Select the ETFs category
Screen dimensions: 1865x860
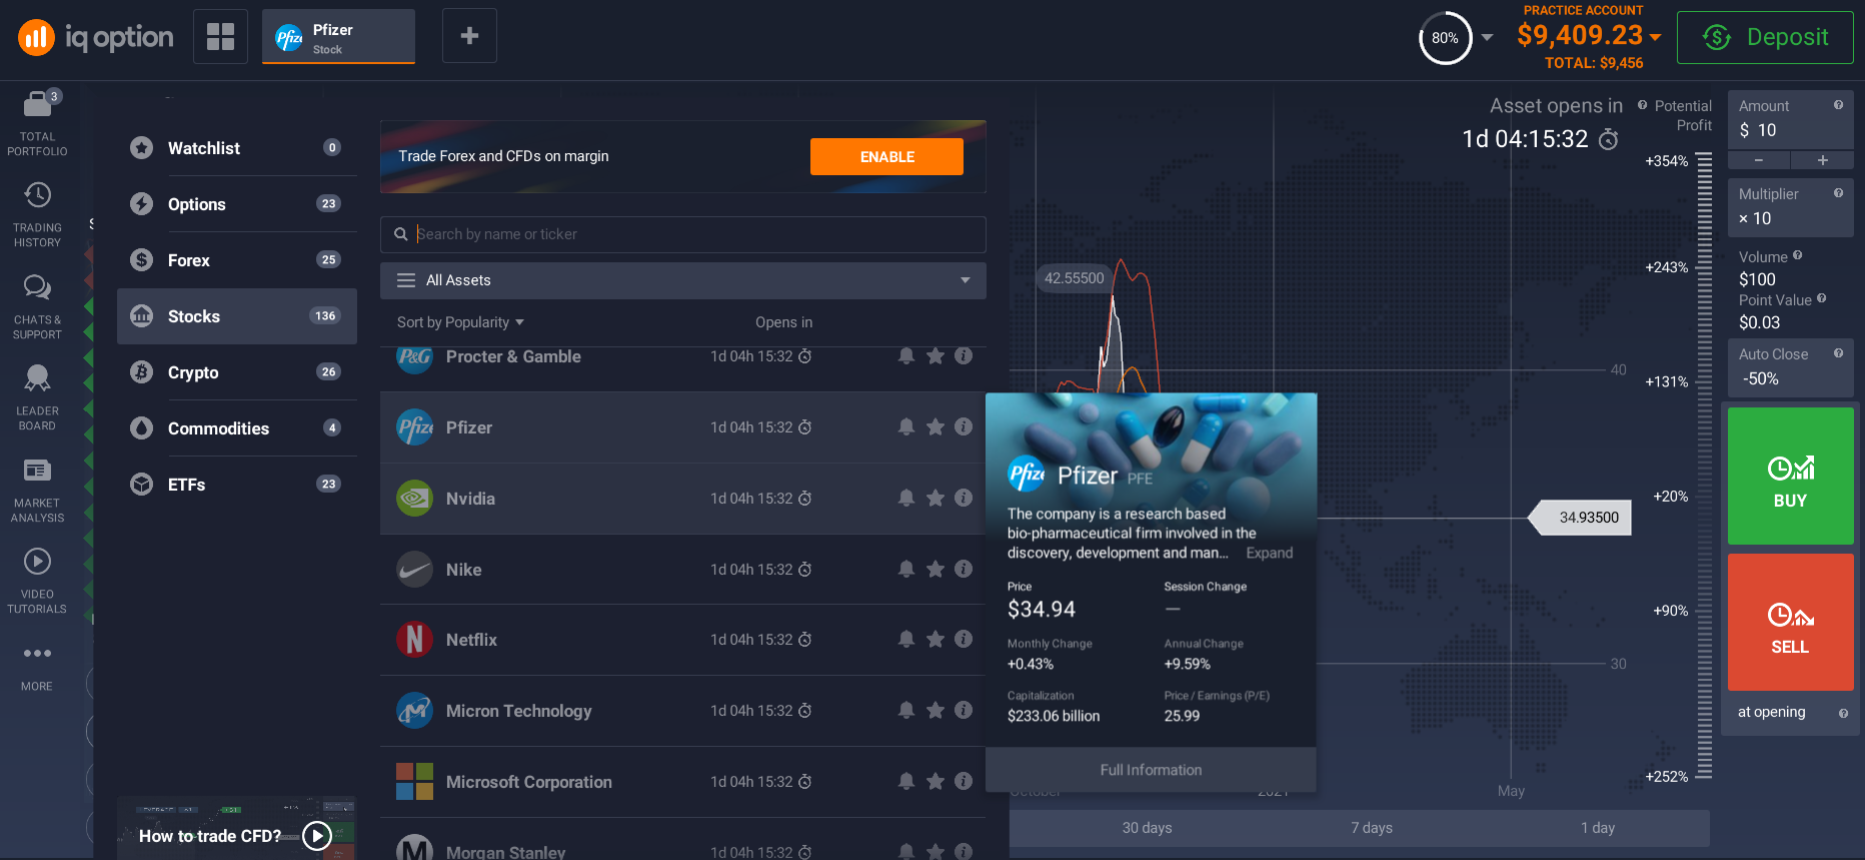click(x=237, y=484)
